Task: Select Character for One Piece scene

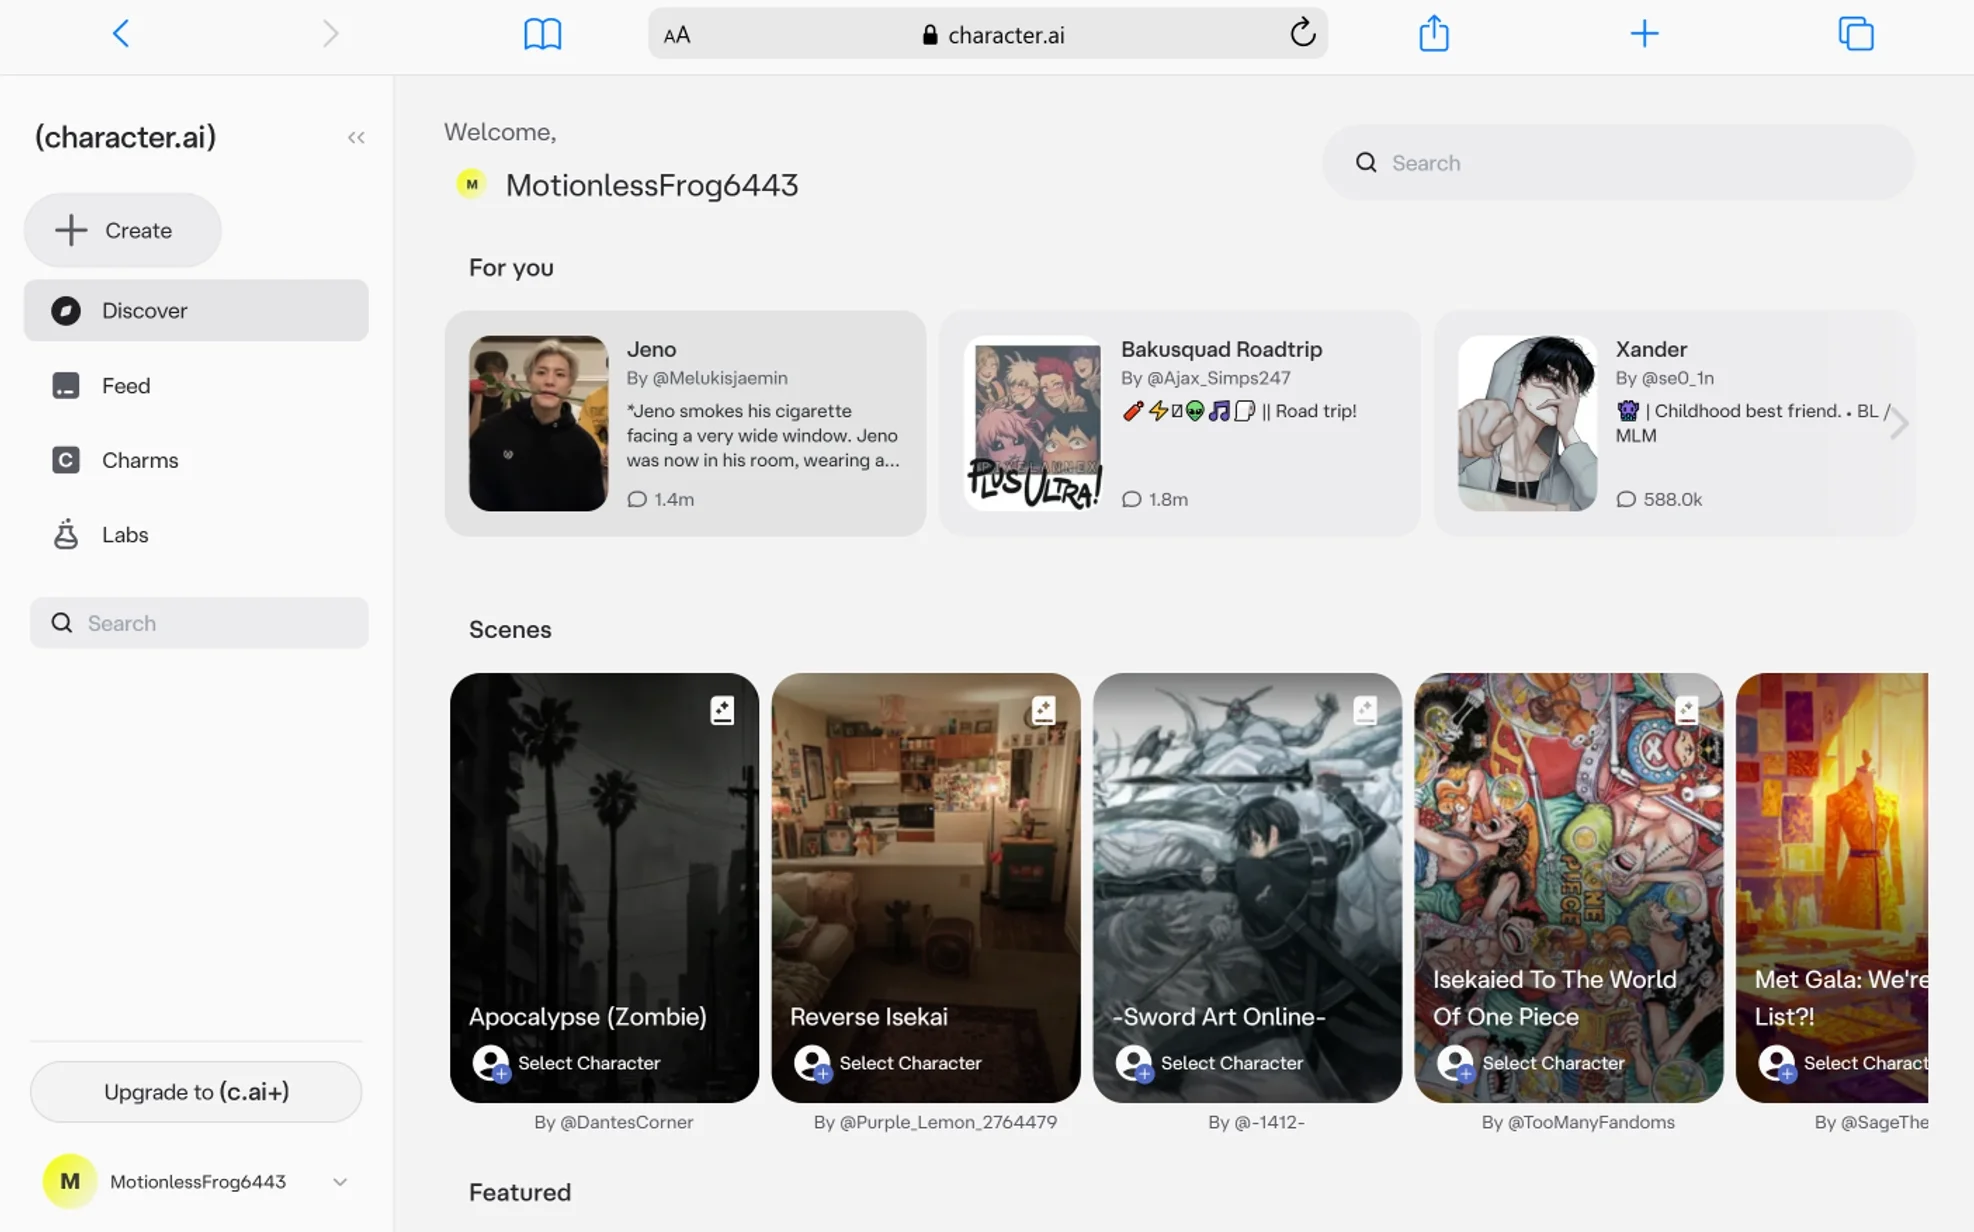Action: pos(1530,1063)
